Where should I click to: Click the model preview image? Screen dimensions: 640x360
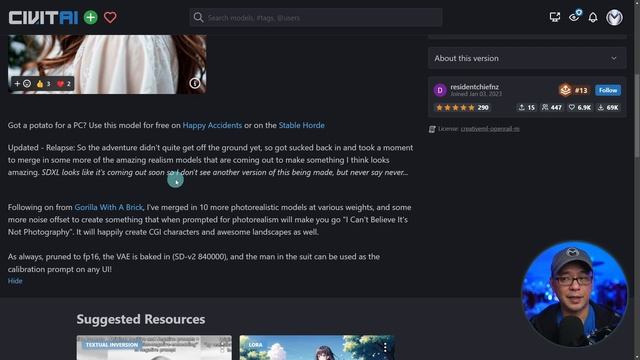pos(107,64)
